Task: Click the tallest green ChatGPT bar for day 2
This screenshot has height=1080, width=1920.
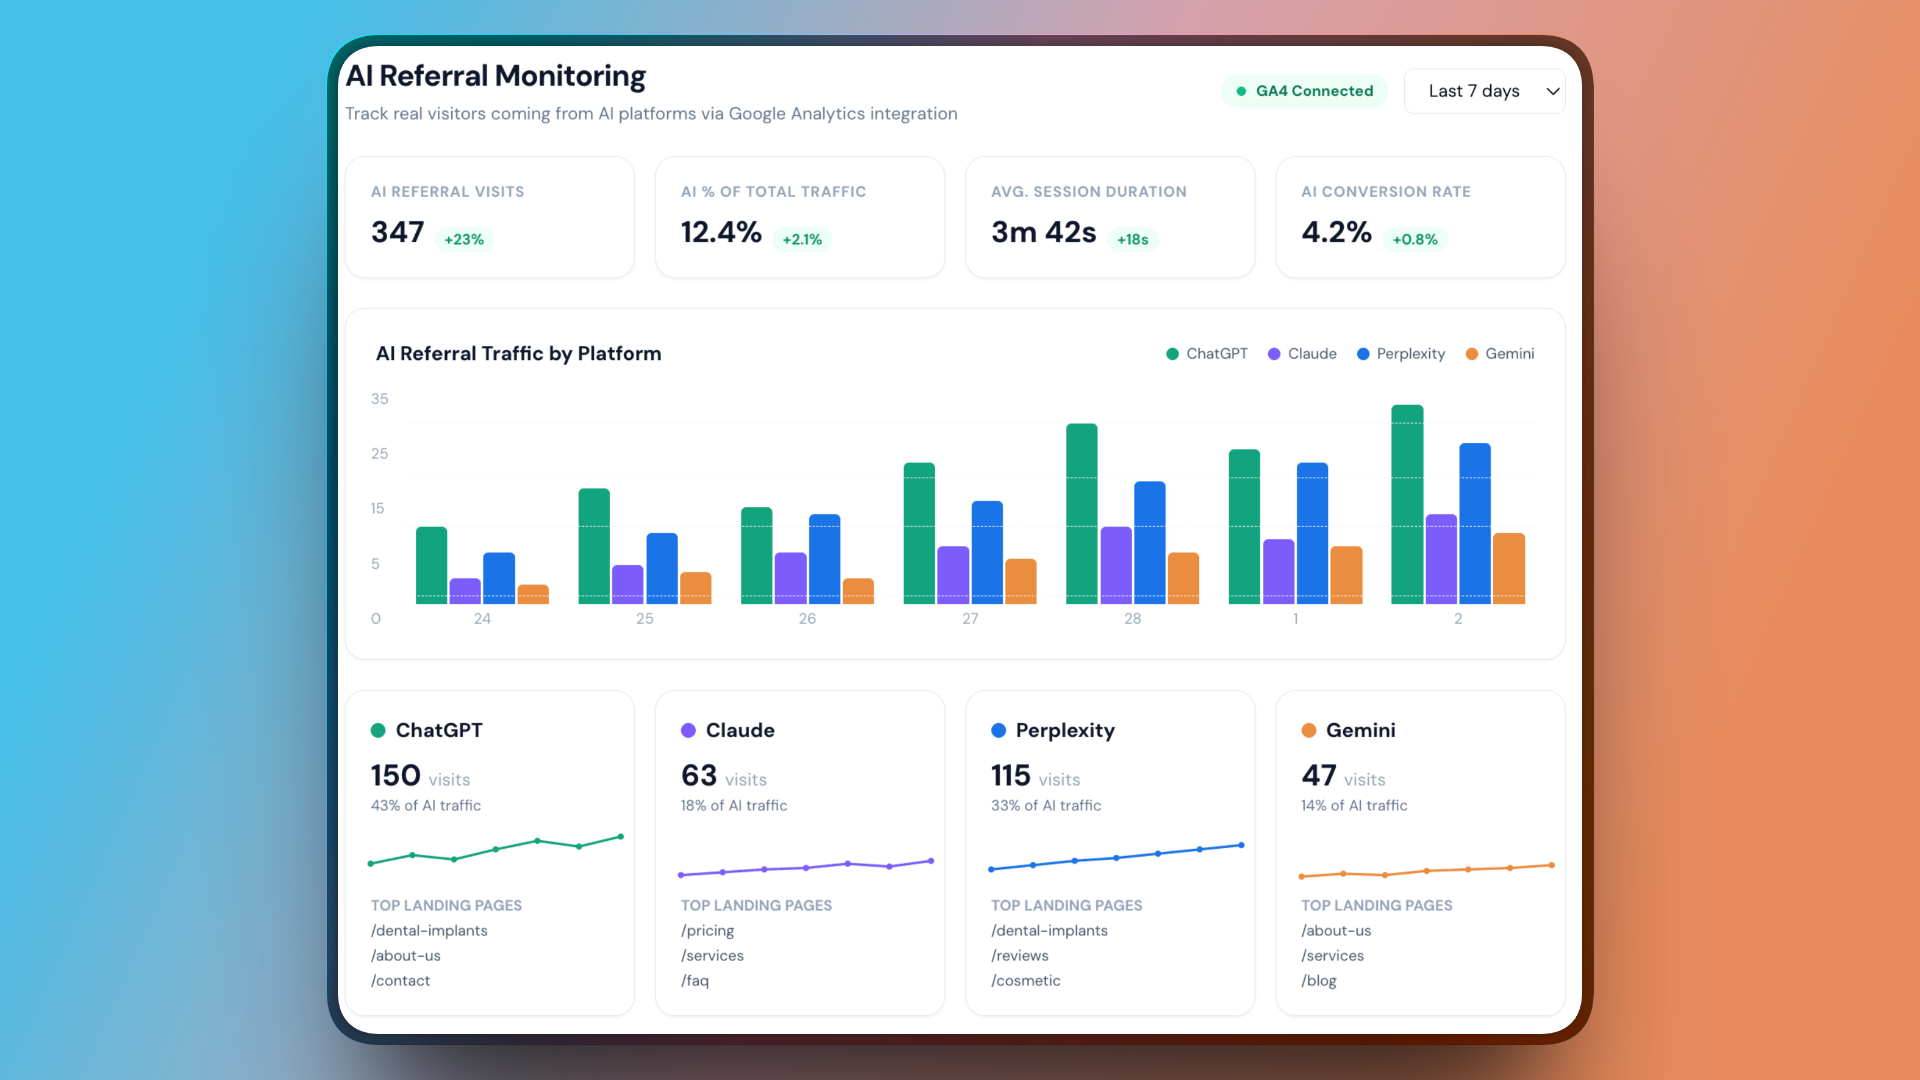Action: [x=1407, y=504]
